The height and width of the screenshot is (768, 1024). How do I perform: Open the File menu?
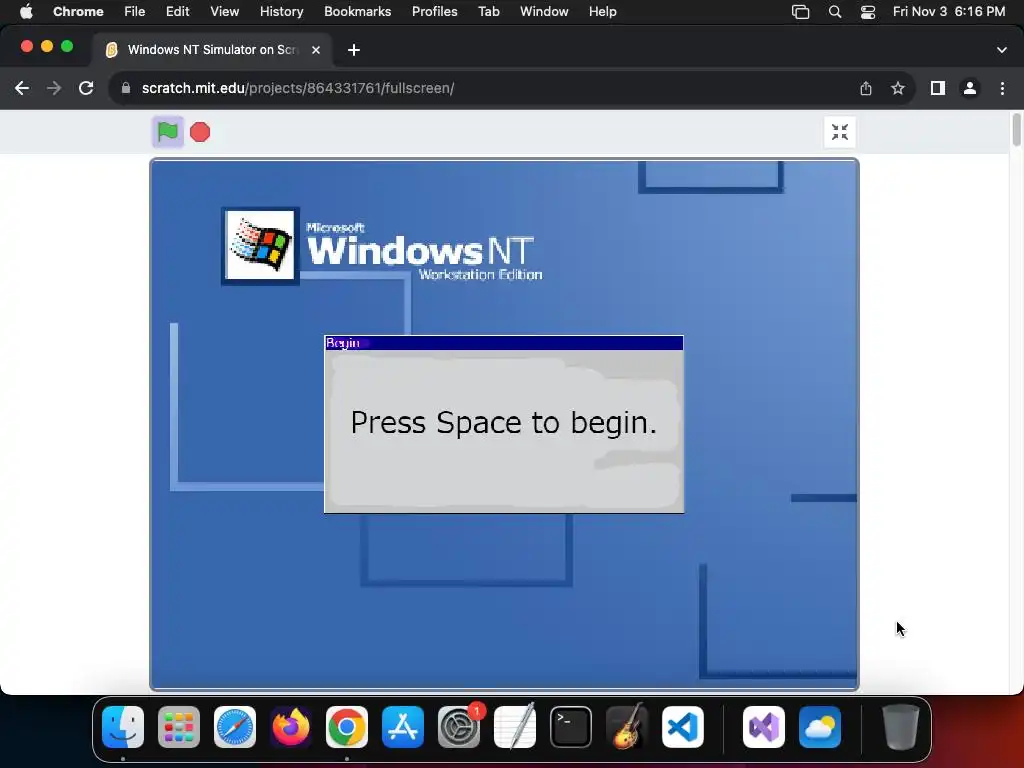135,12
